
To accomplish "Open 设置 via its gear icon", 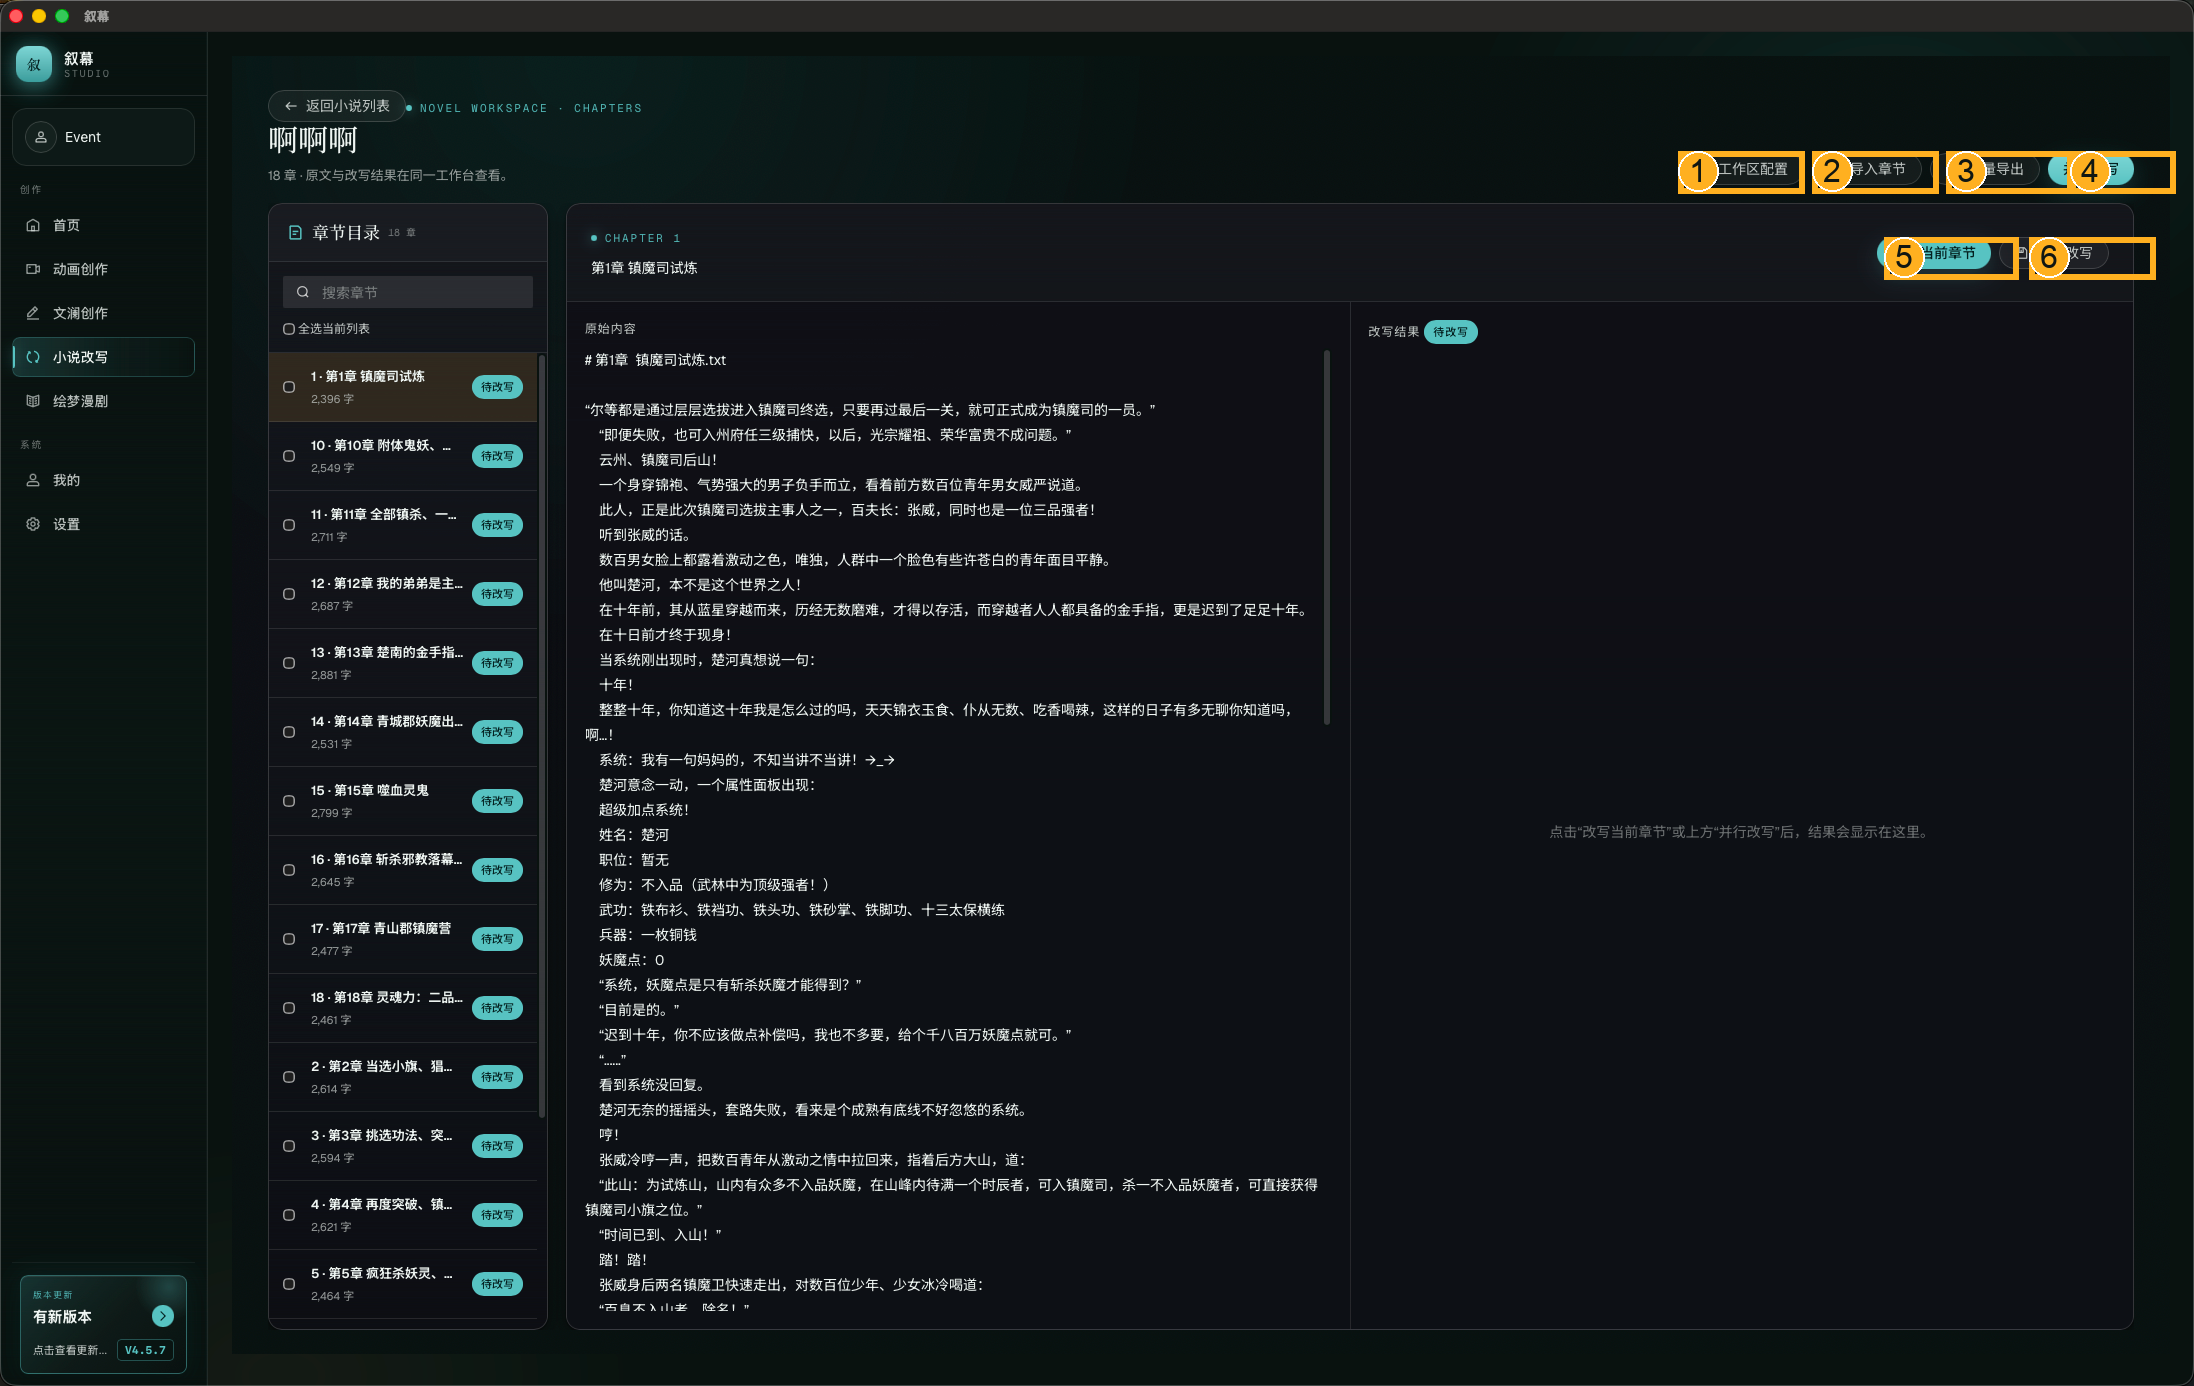I will coord(33,524).
